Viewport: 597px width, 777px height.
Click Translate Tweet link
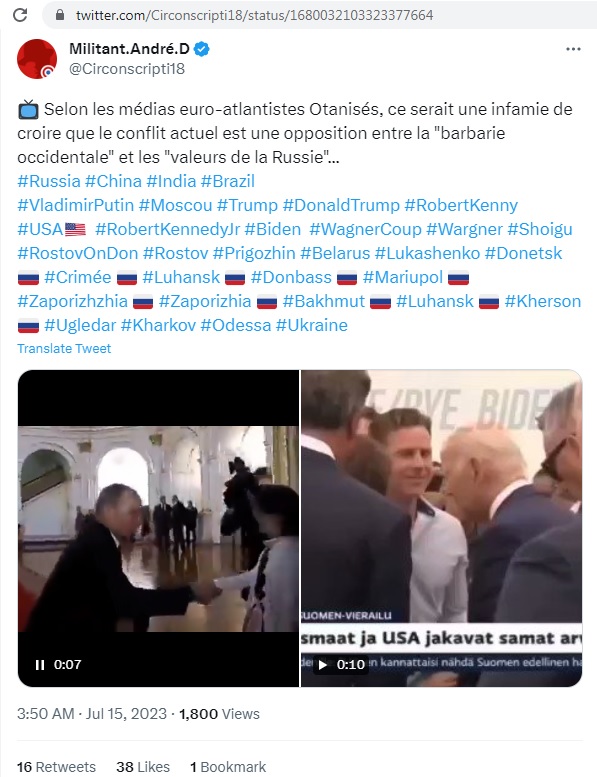pos(64,348)
